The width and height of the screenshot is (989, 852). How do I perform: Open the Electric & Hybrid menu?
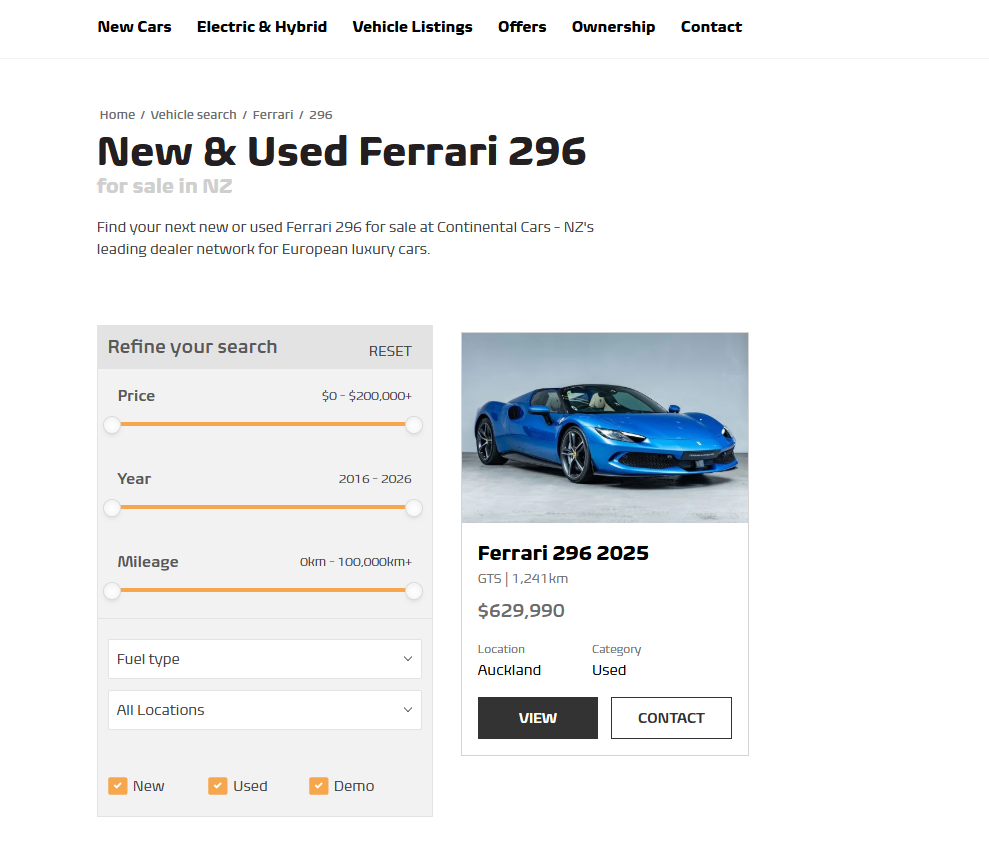pos(262,27)
